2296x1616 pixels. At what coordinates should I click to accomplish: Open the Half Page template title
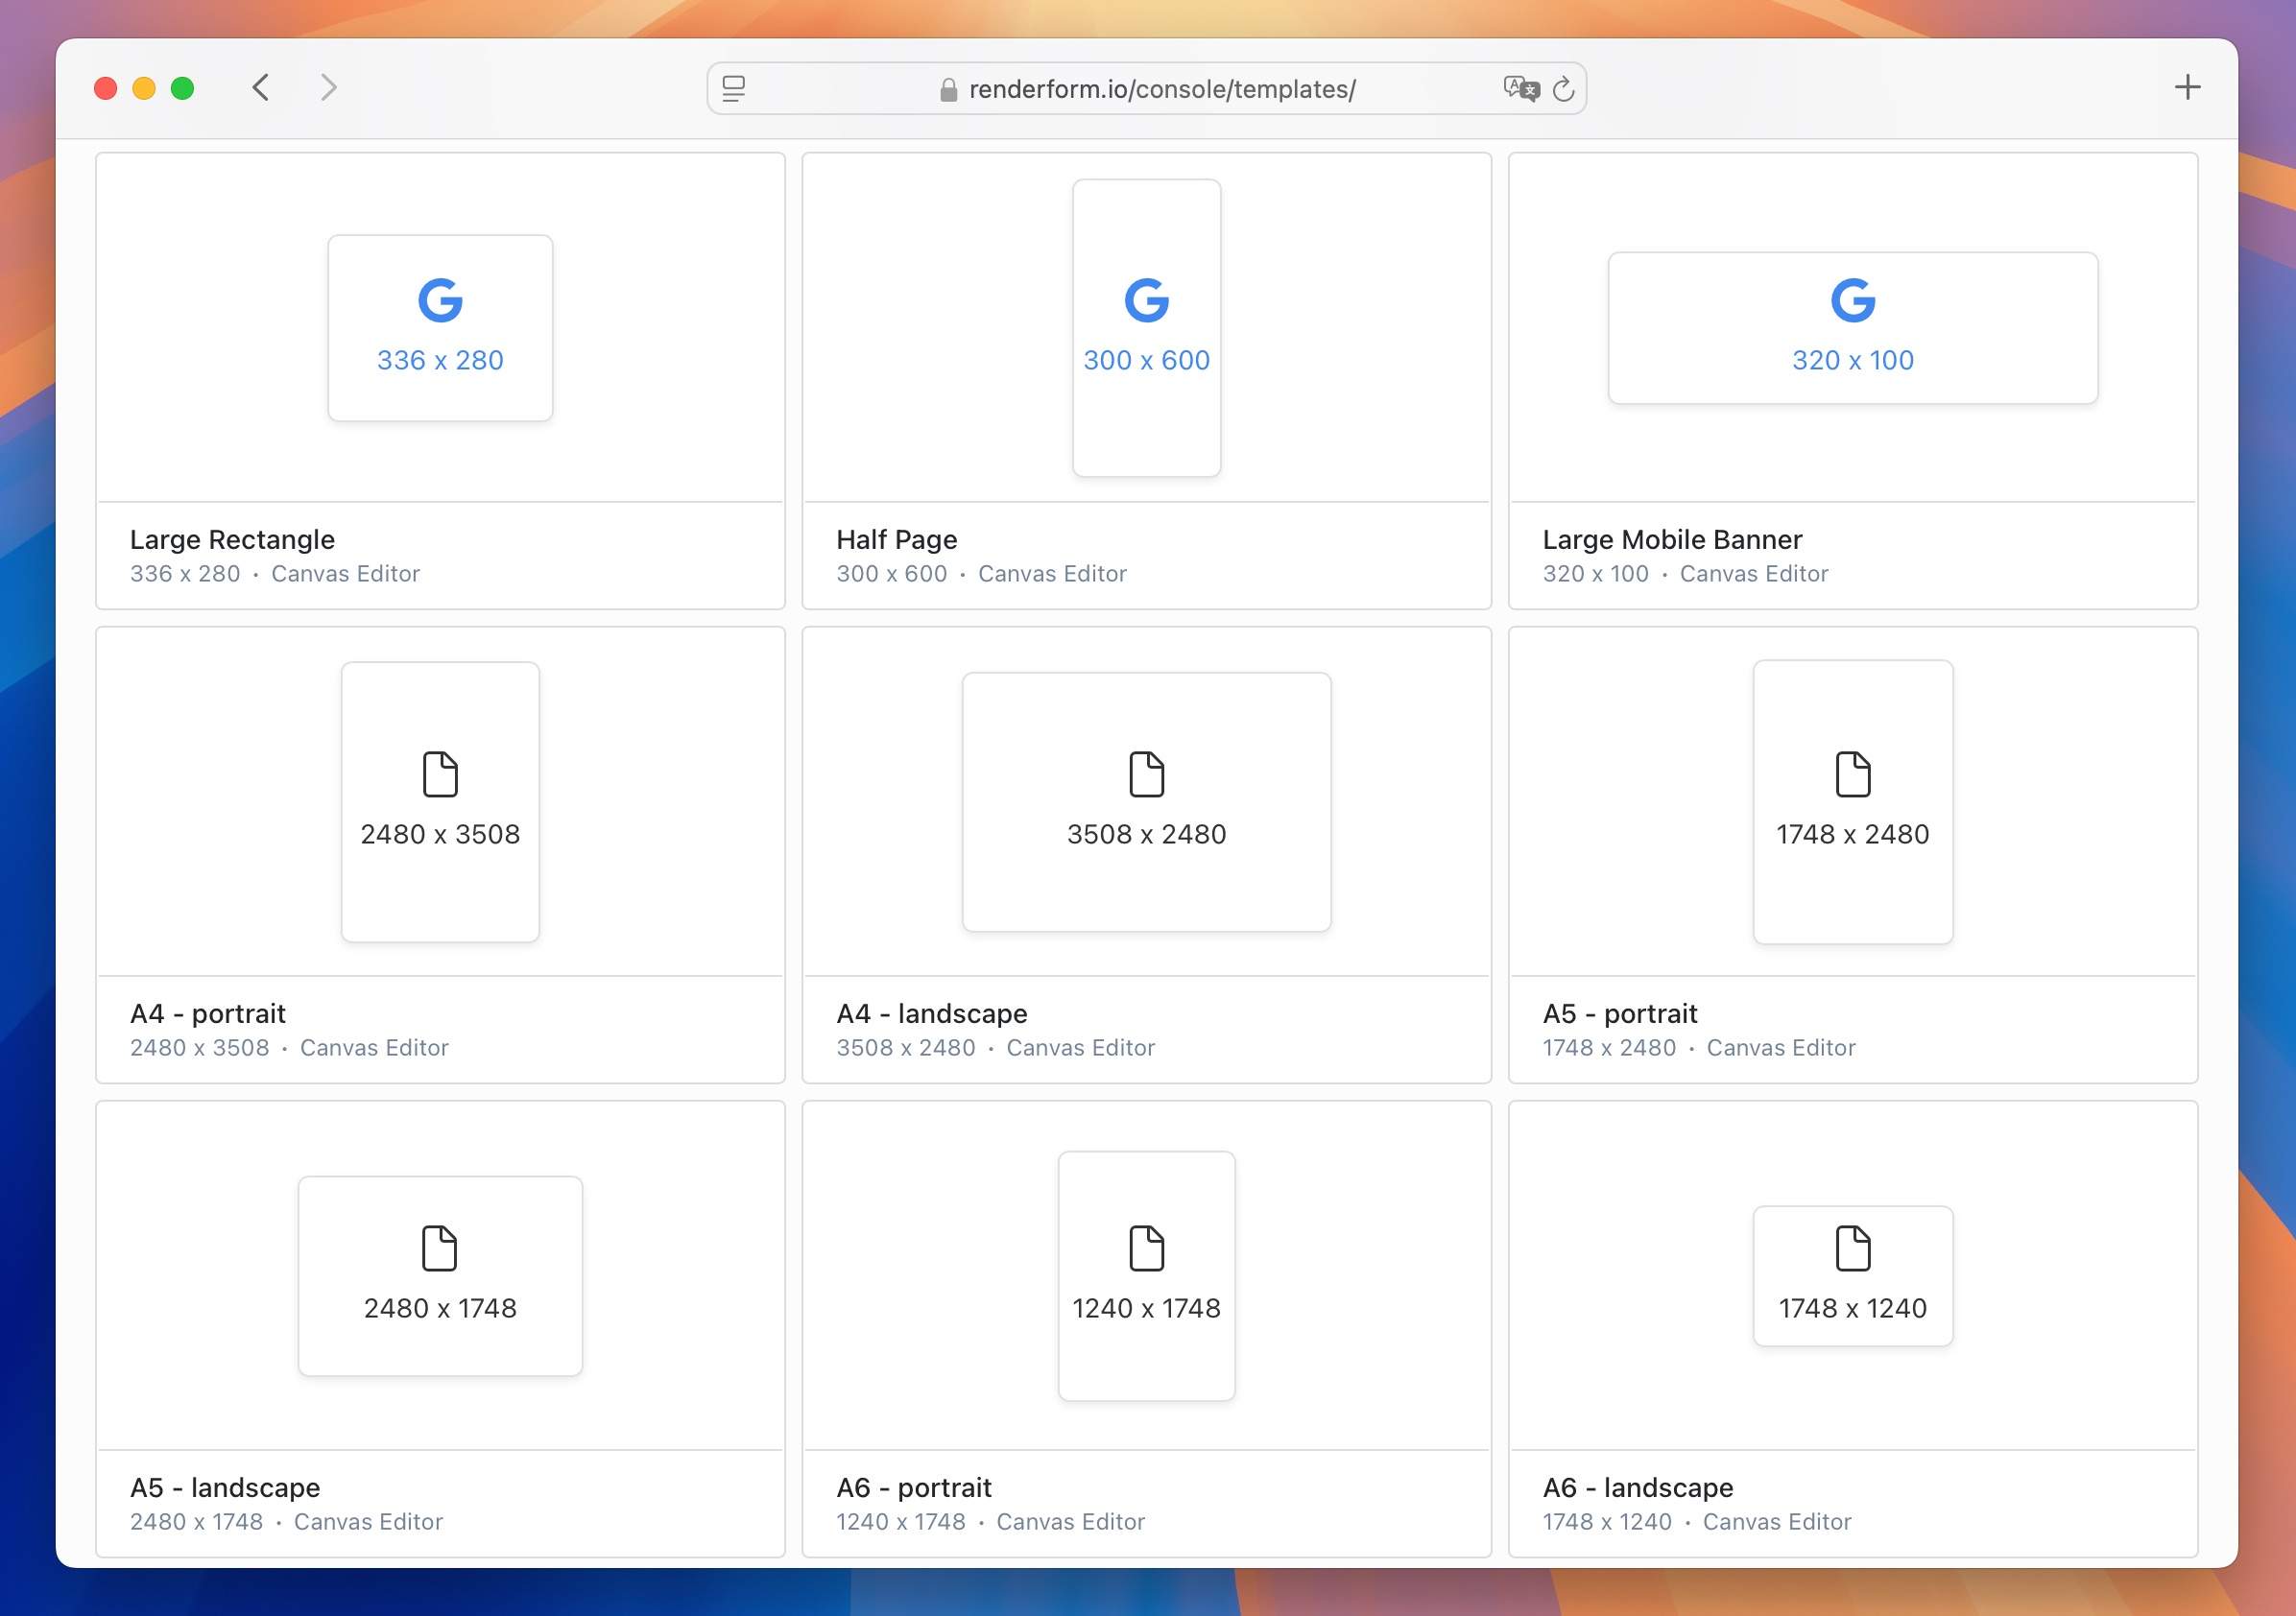896,540
